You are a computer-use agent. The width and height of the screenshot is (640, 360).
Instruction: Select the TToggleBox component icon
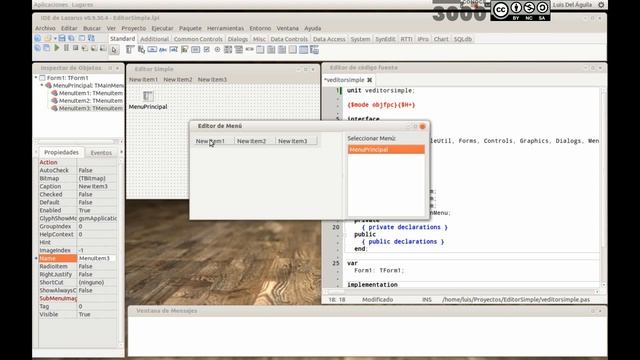click(x=195, y=49)
